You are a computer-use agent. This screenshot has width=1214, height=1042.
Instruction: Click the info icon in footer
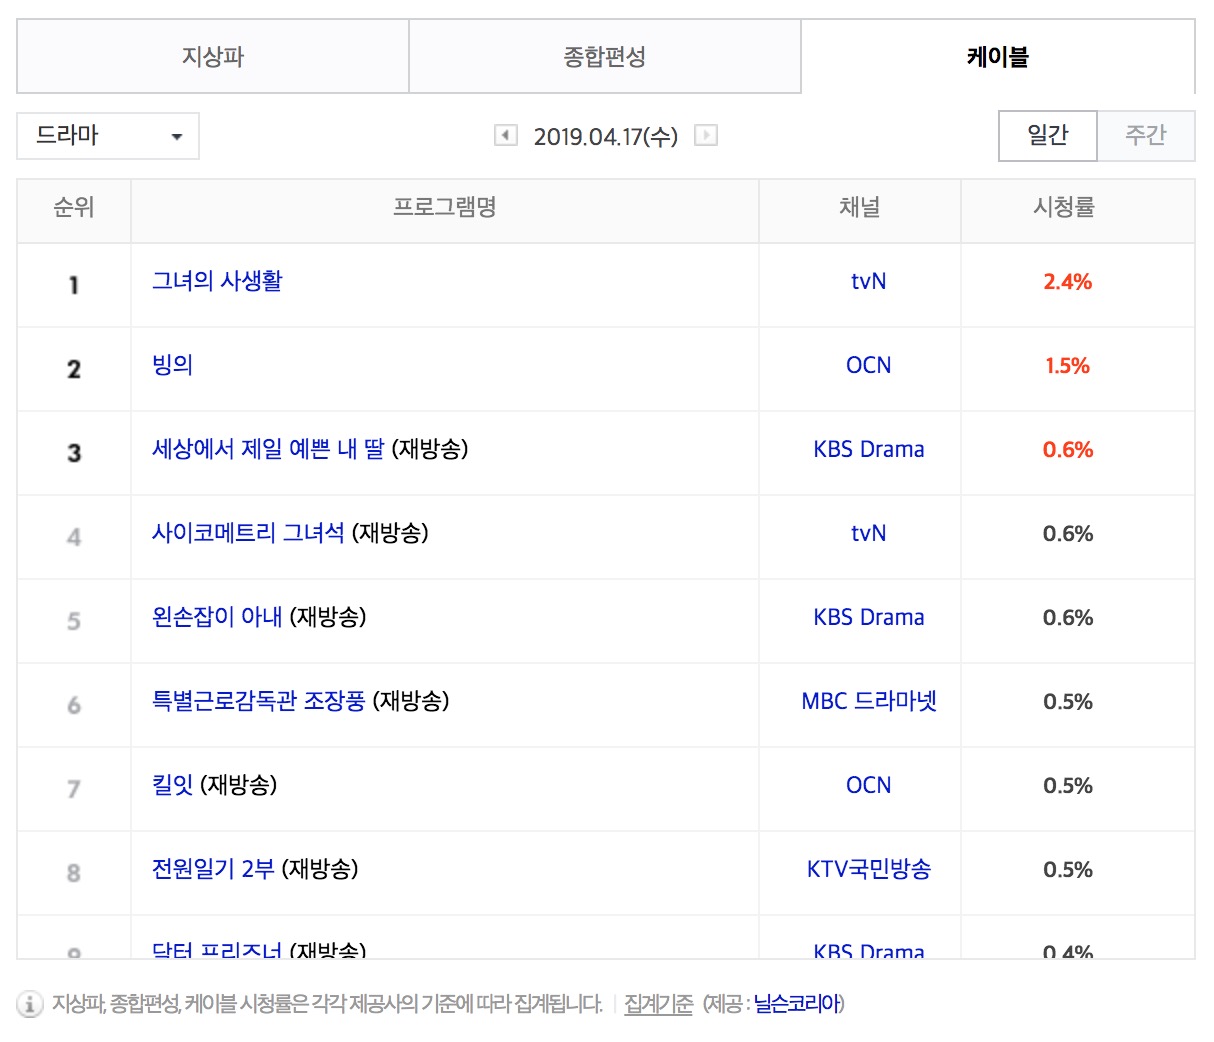(x=30, y=1004)
